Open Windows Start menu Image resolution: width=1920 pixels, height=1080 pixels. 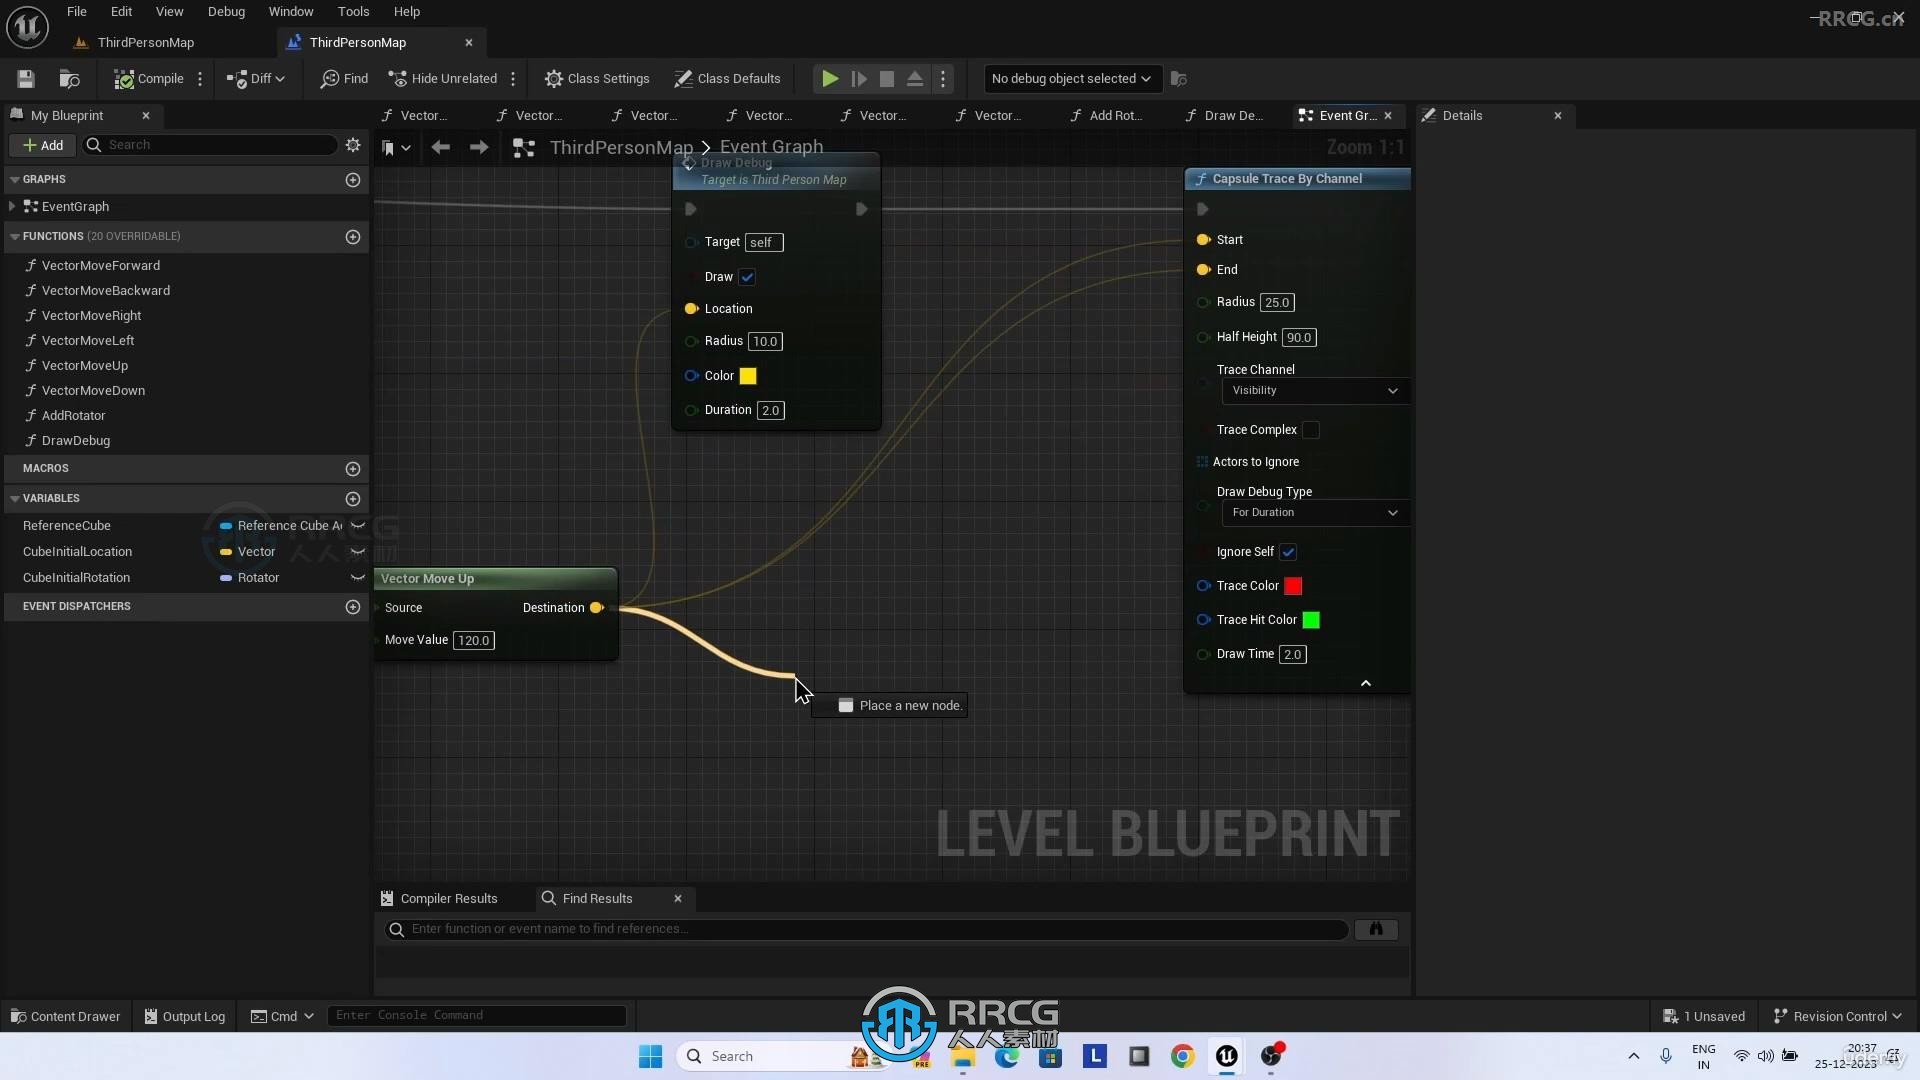click(x=650, y=1057)
